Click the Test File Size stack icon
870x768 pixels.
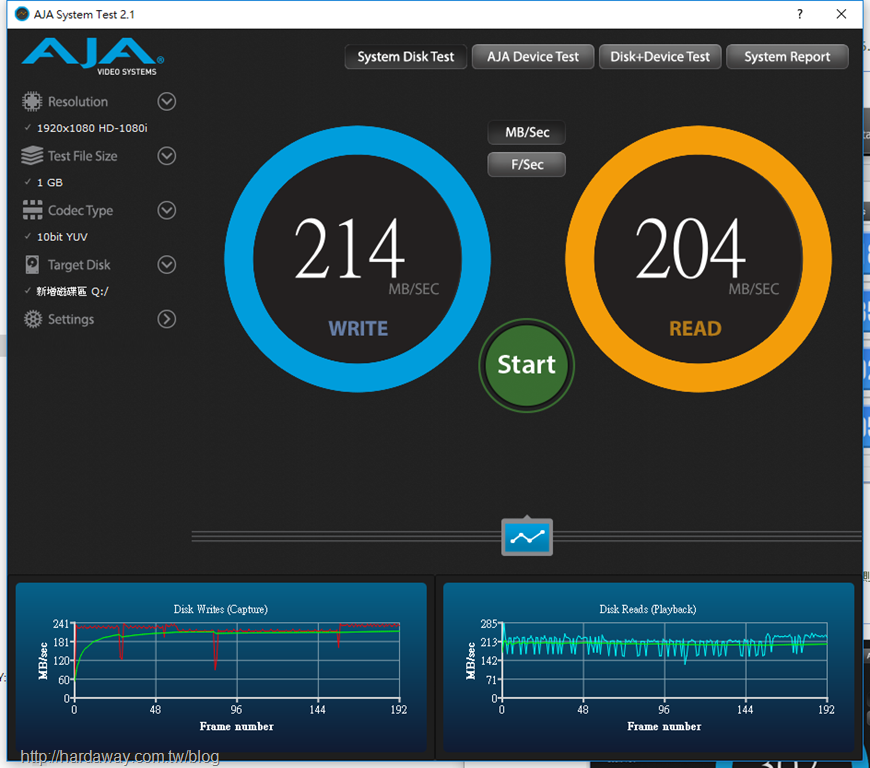click(x=32, y=155)
